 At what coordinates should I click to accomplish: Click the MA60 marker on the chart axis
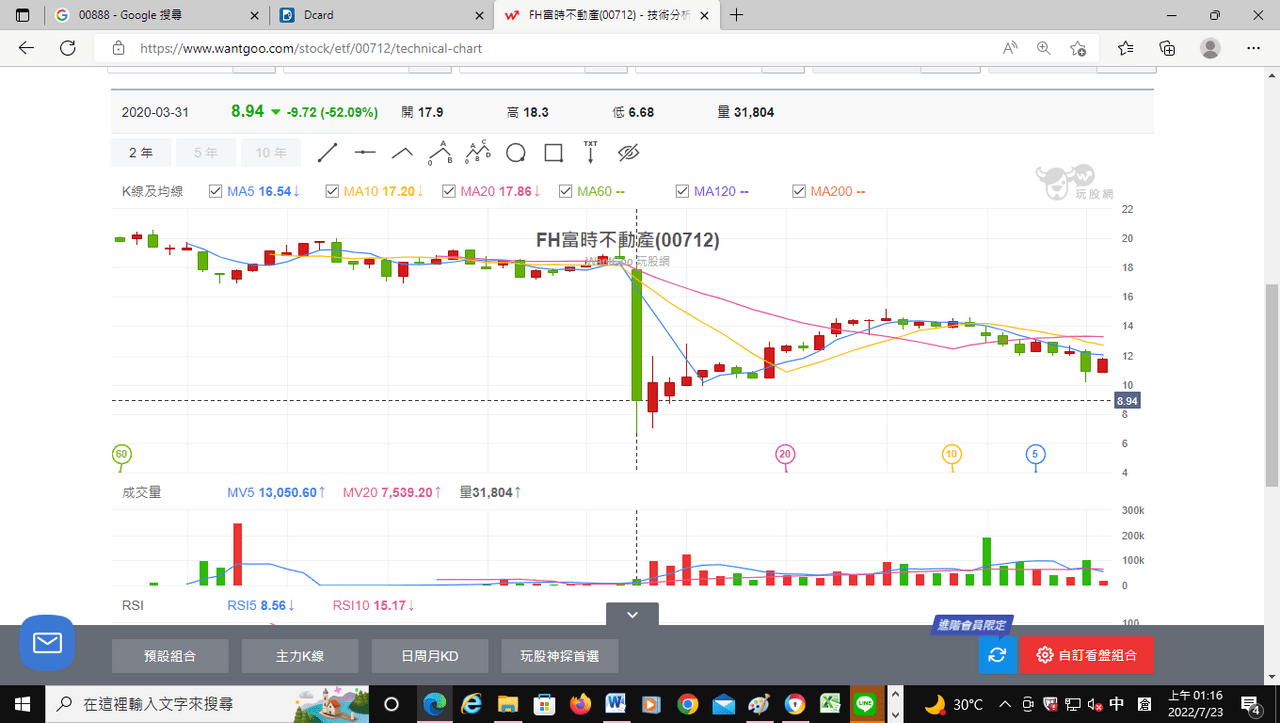[x=122, y=454]
